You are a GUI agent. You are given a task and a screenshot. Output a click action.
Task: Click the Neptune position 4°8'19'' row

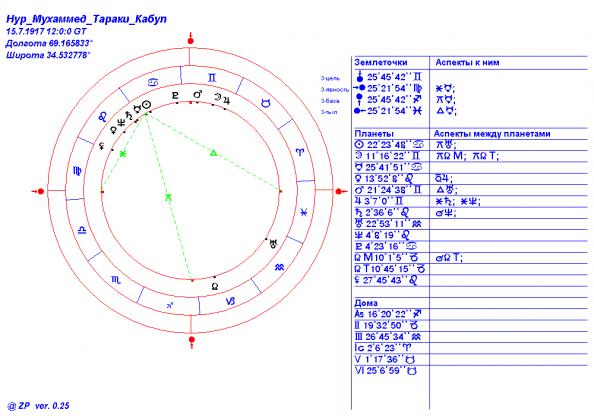(382, 235)
